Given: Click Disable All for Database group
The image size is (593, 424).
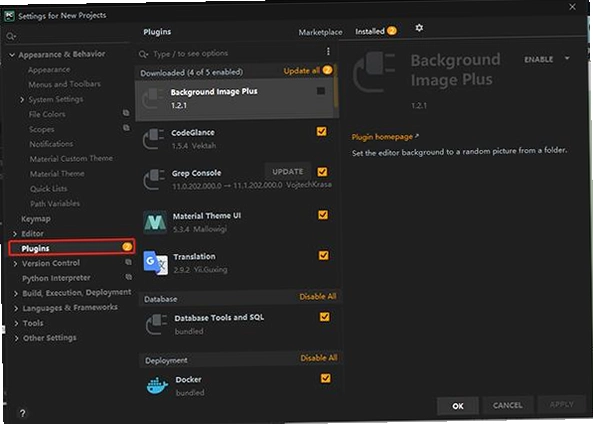Looking at the screenshot, I should 318,297.
